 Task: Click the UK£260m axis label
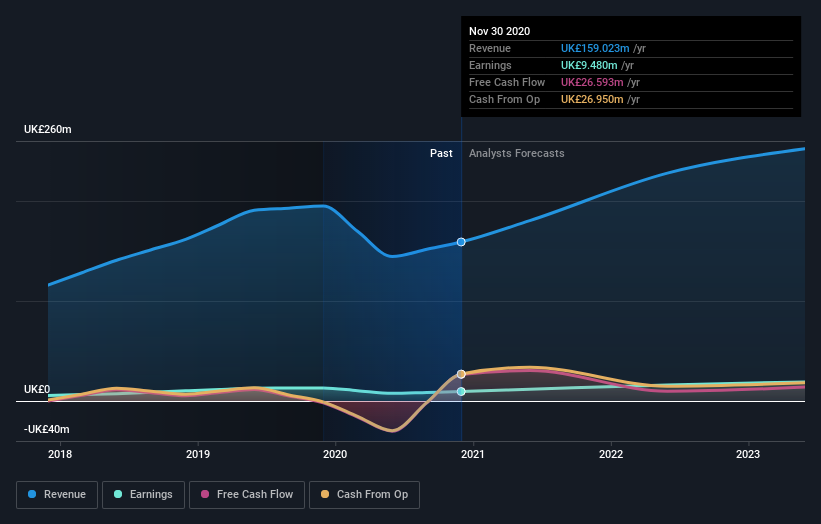(x=48, y=129)
